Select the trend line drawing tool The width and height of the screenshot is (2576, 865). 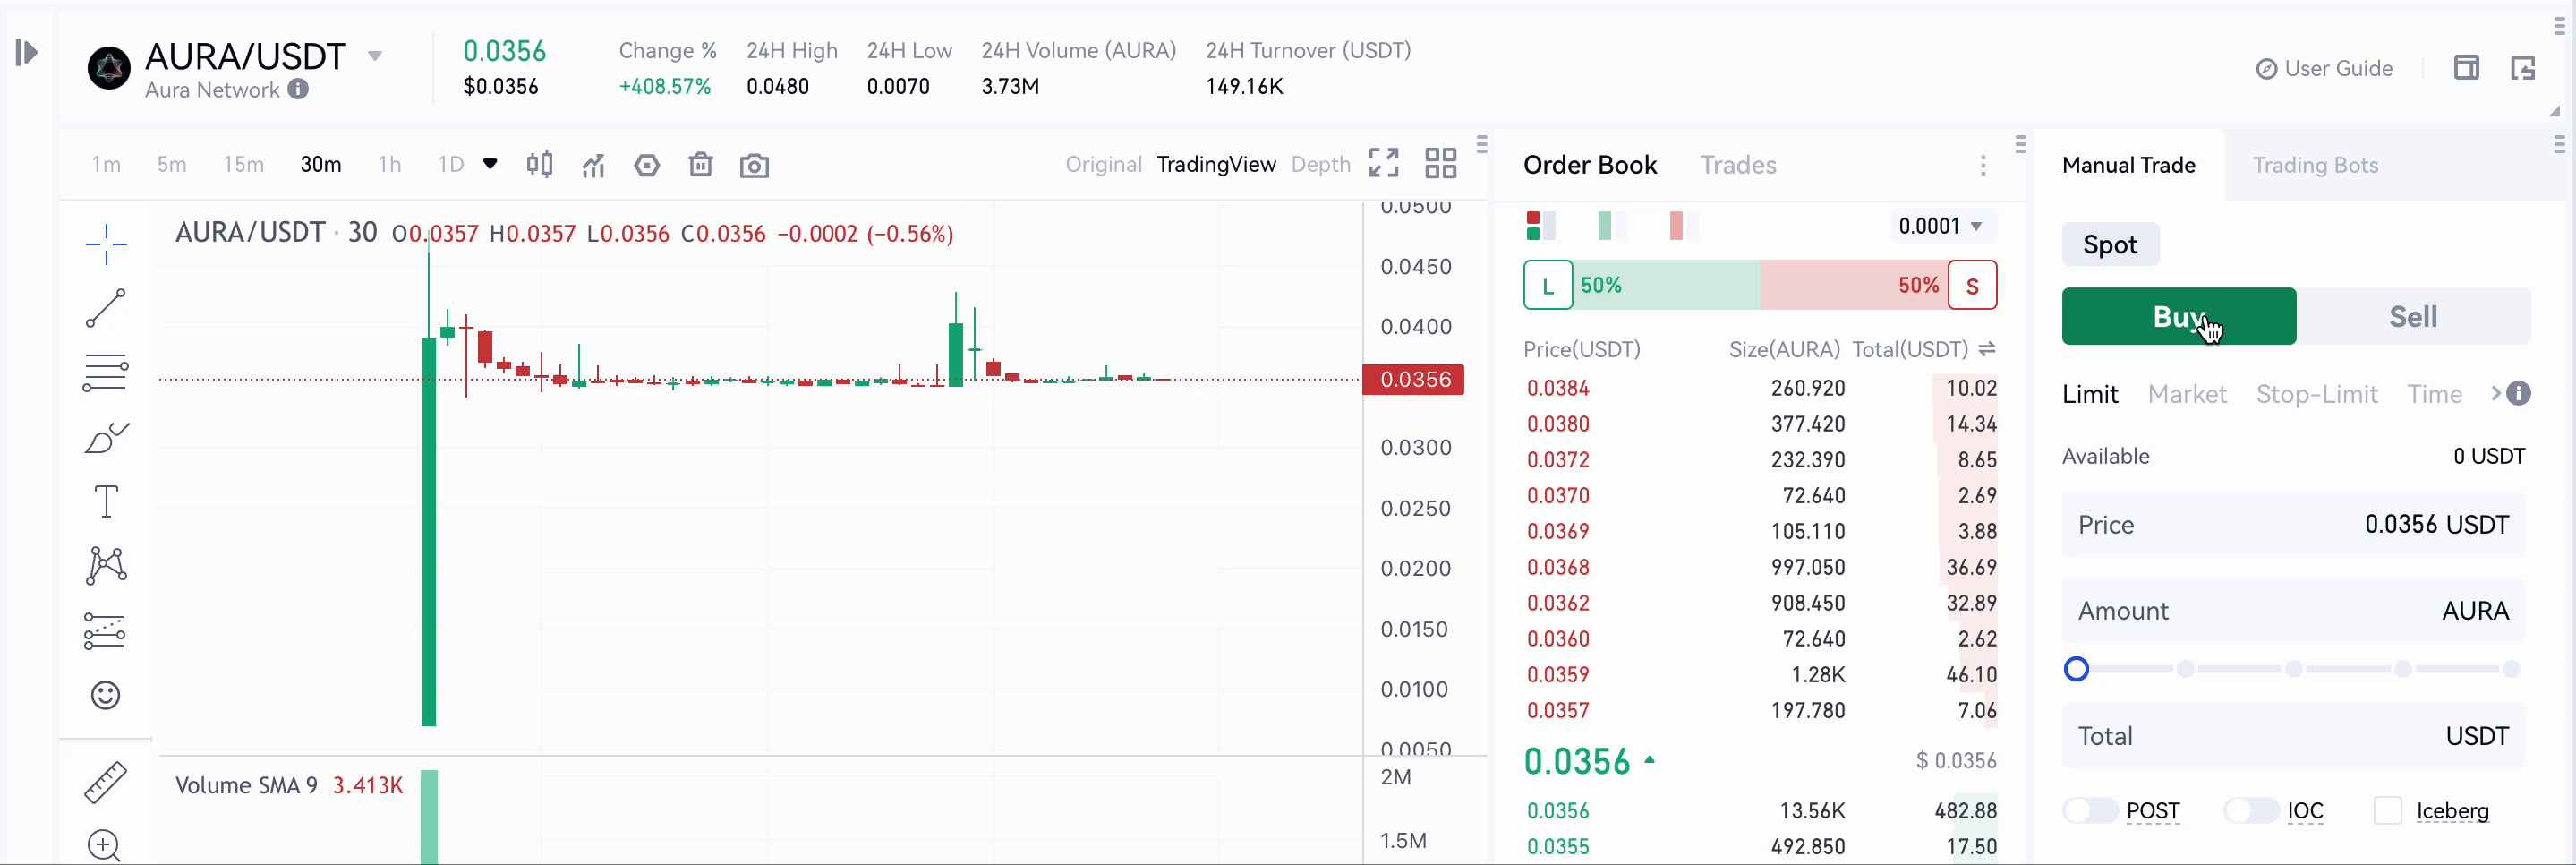[x=106, y=308]
